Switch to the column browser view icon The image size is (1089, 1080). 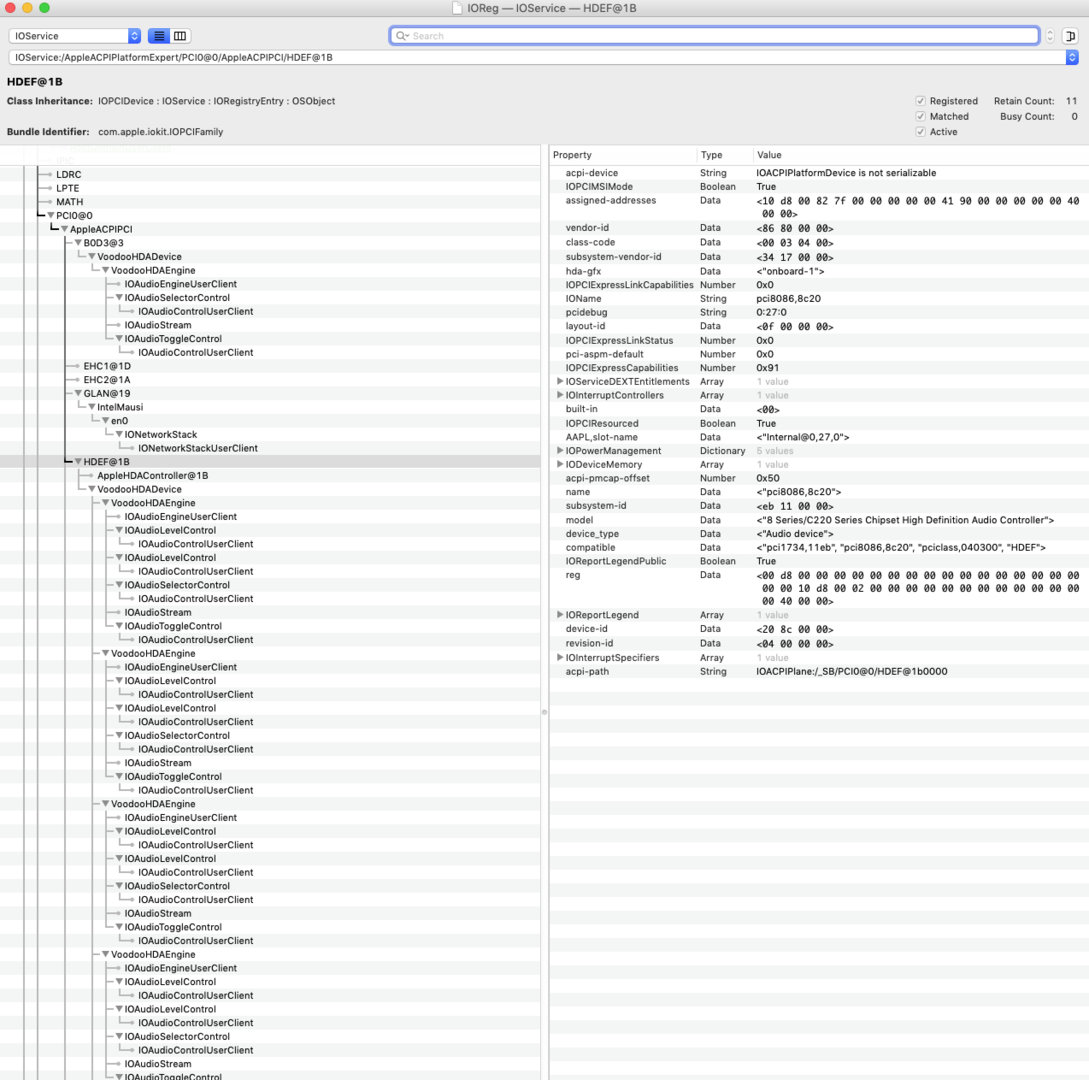180,36
